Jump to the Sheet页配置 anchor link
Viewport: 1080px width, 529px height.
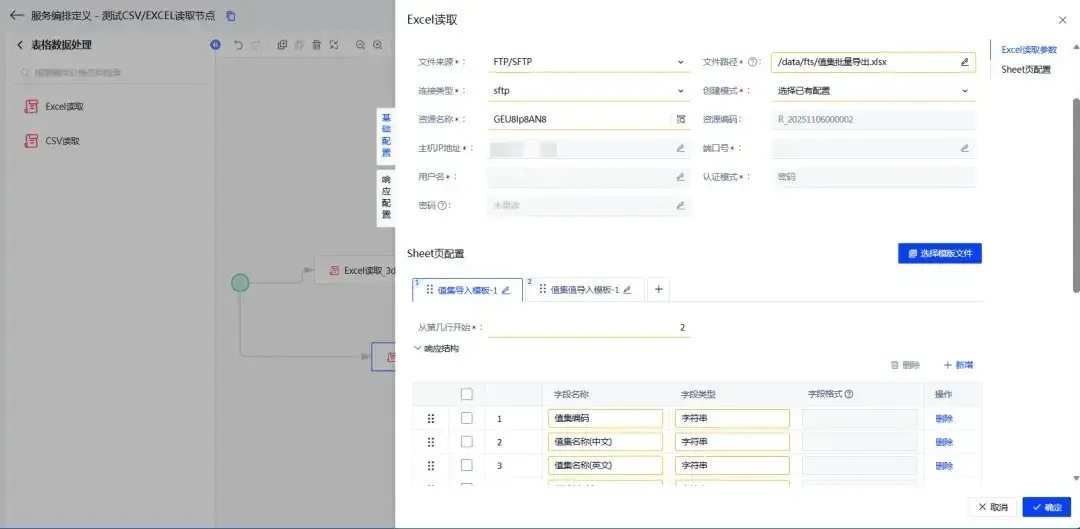pos(1026,70)
